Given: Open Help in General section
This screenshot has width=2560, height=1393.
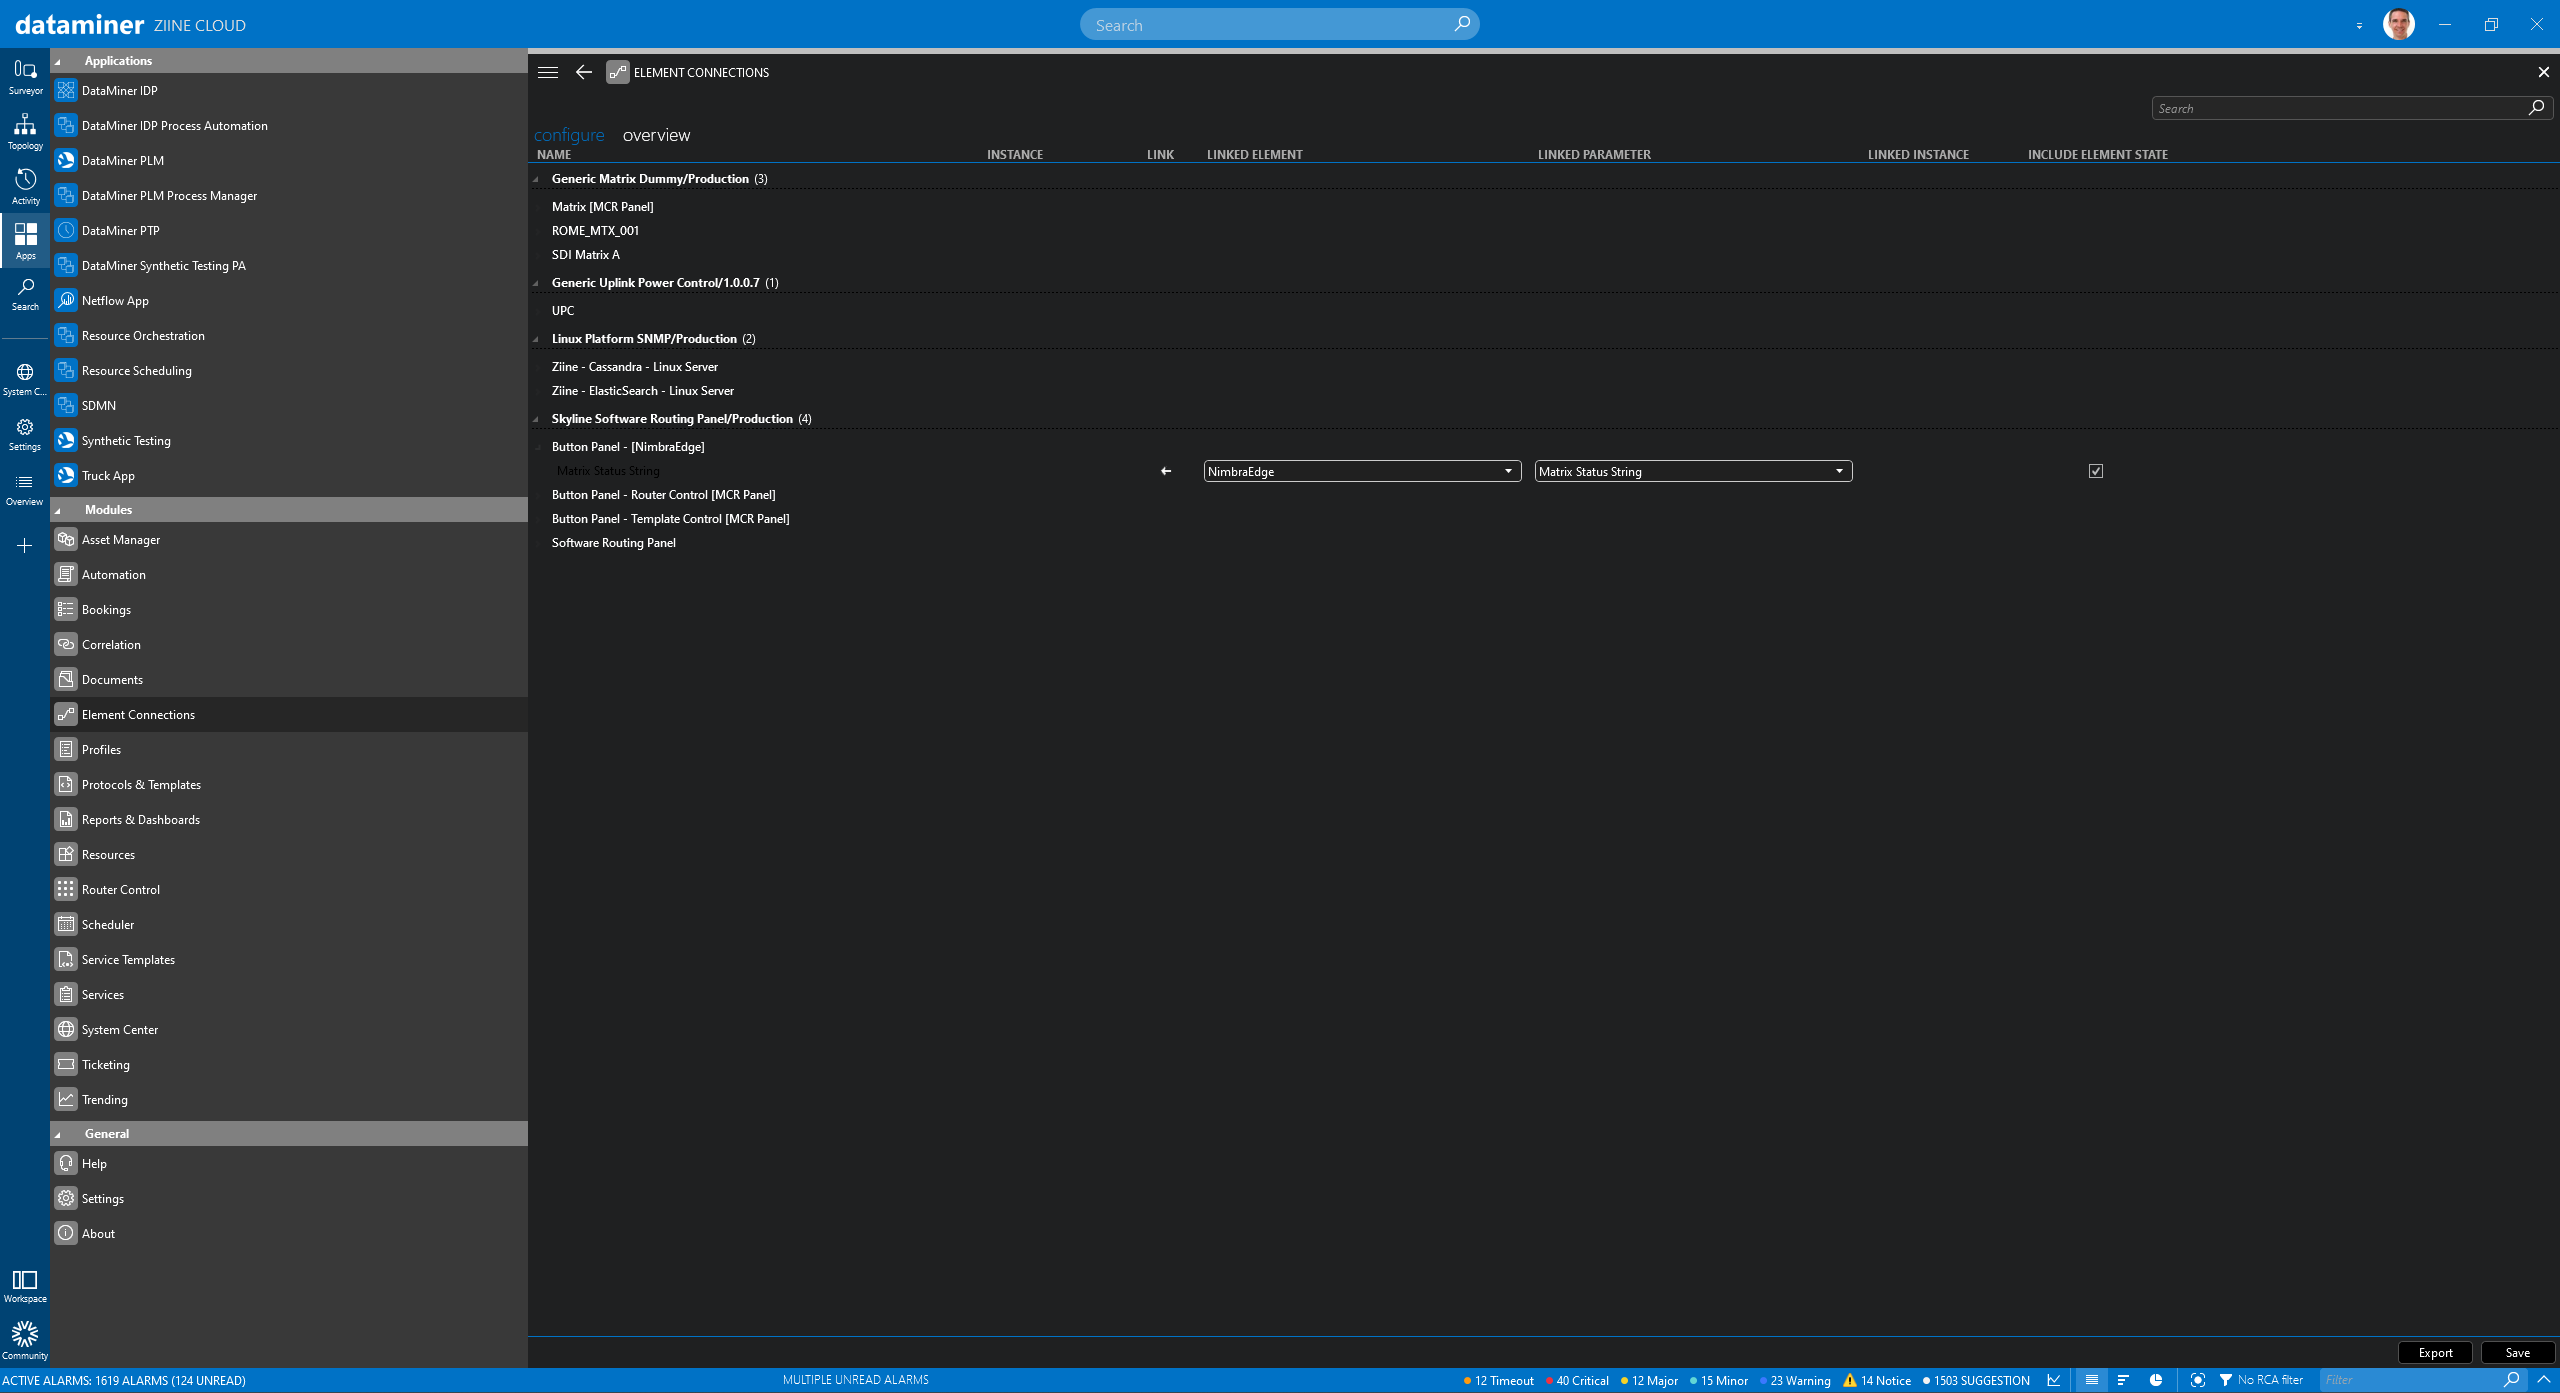Looking at the screenshot, I should point(289,1163).
